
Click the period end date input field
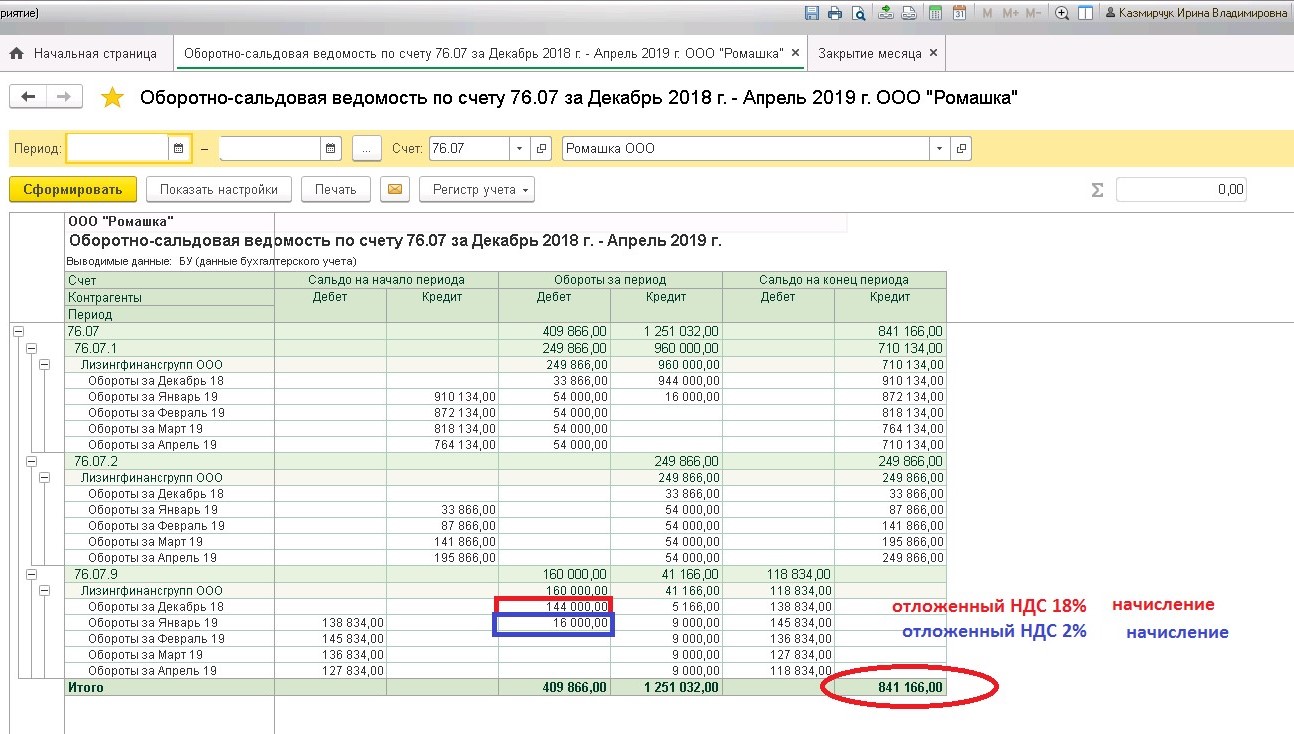click(270, 149)
